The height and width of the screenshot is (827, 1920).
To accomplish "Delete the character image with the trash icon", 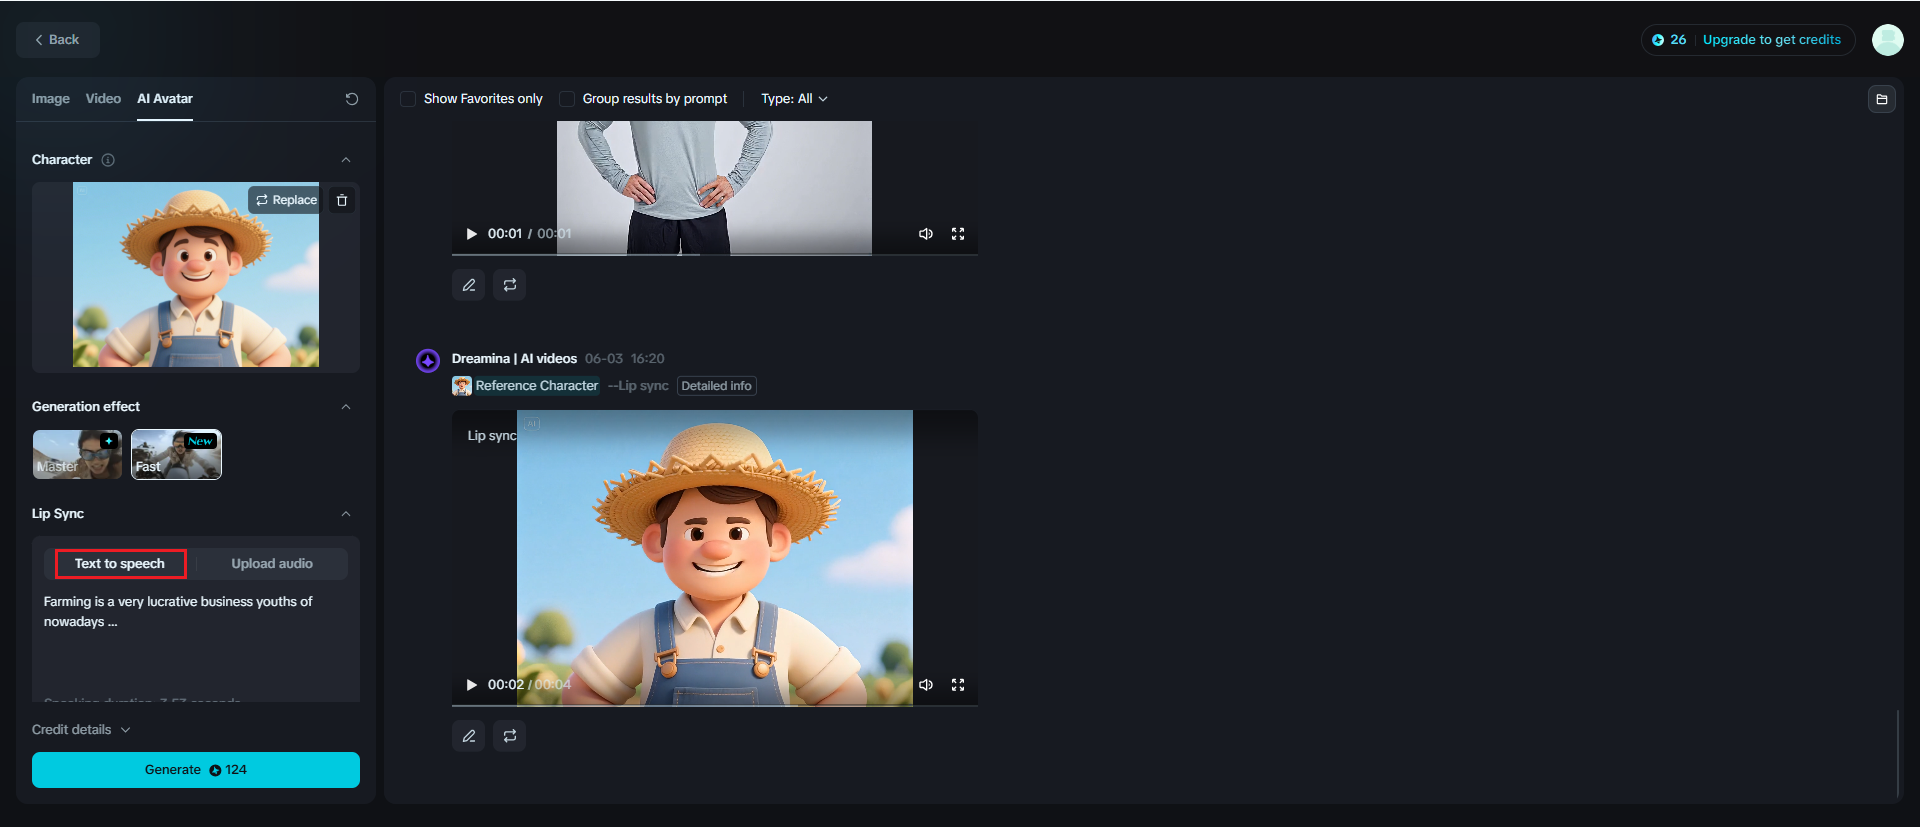I will tap(342, 200).
